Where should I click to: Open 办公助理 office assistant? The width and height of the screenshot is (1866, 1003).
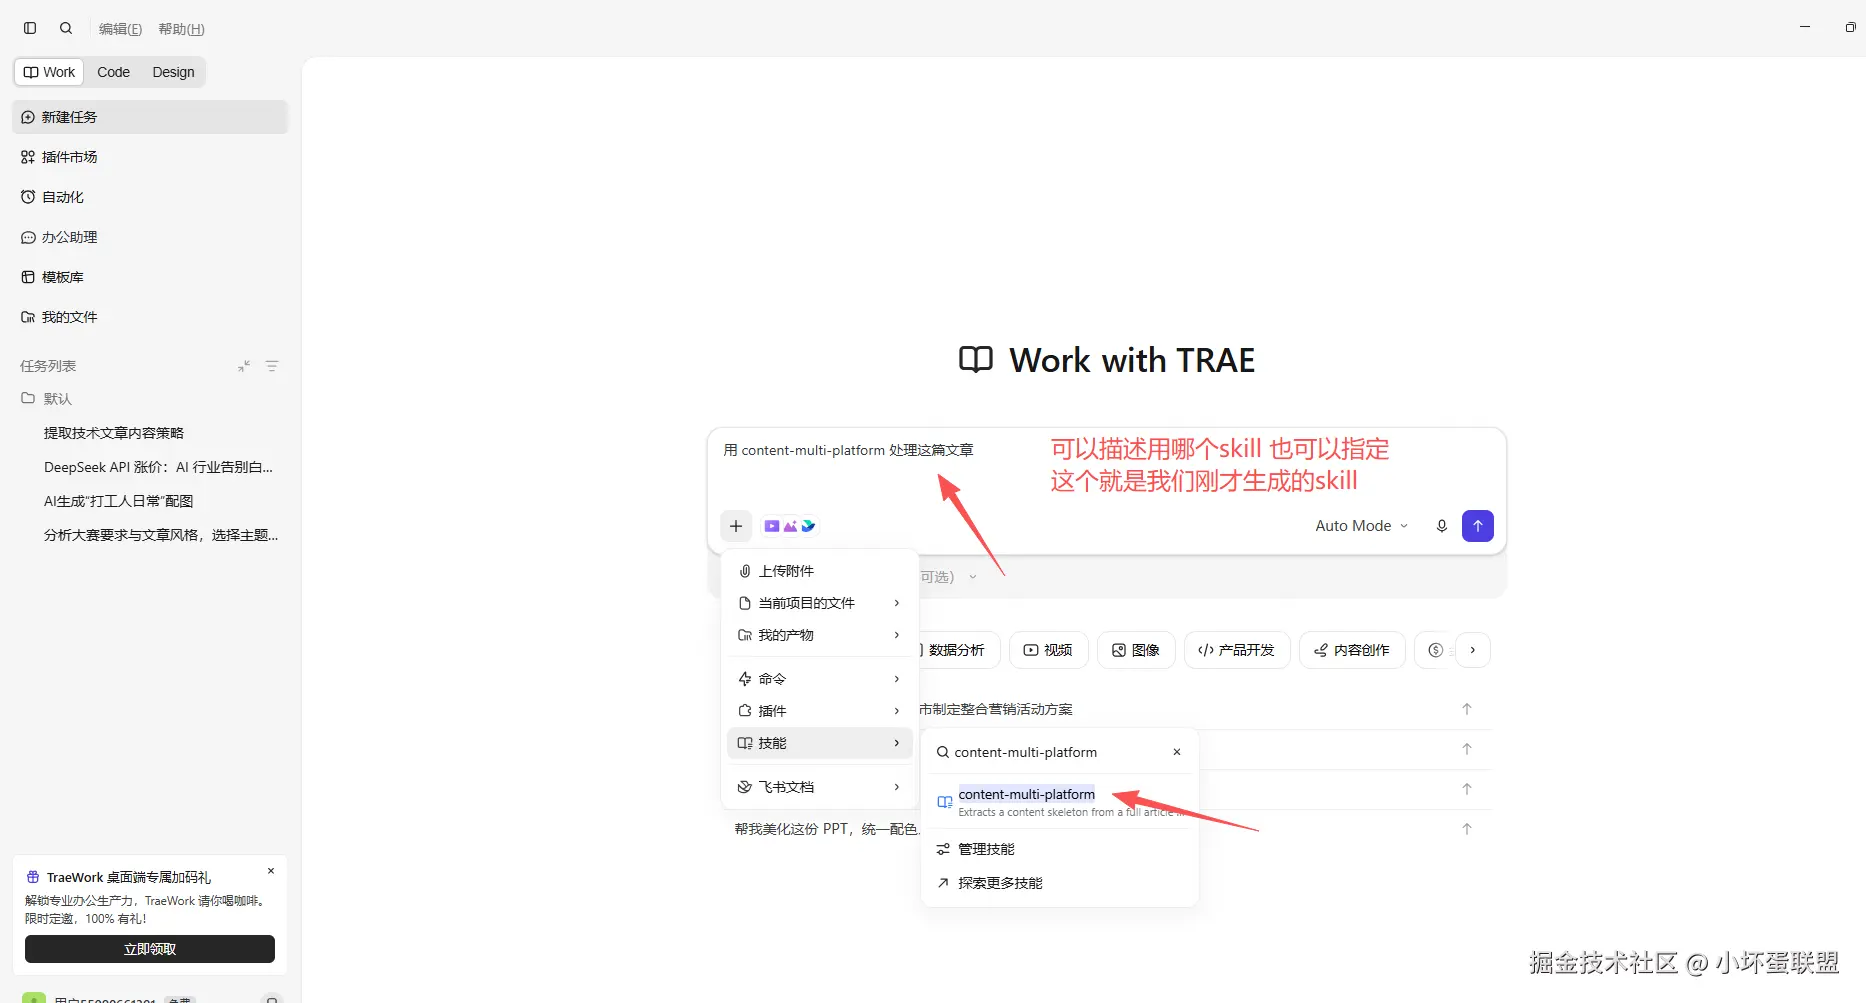pos(150,237)
